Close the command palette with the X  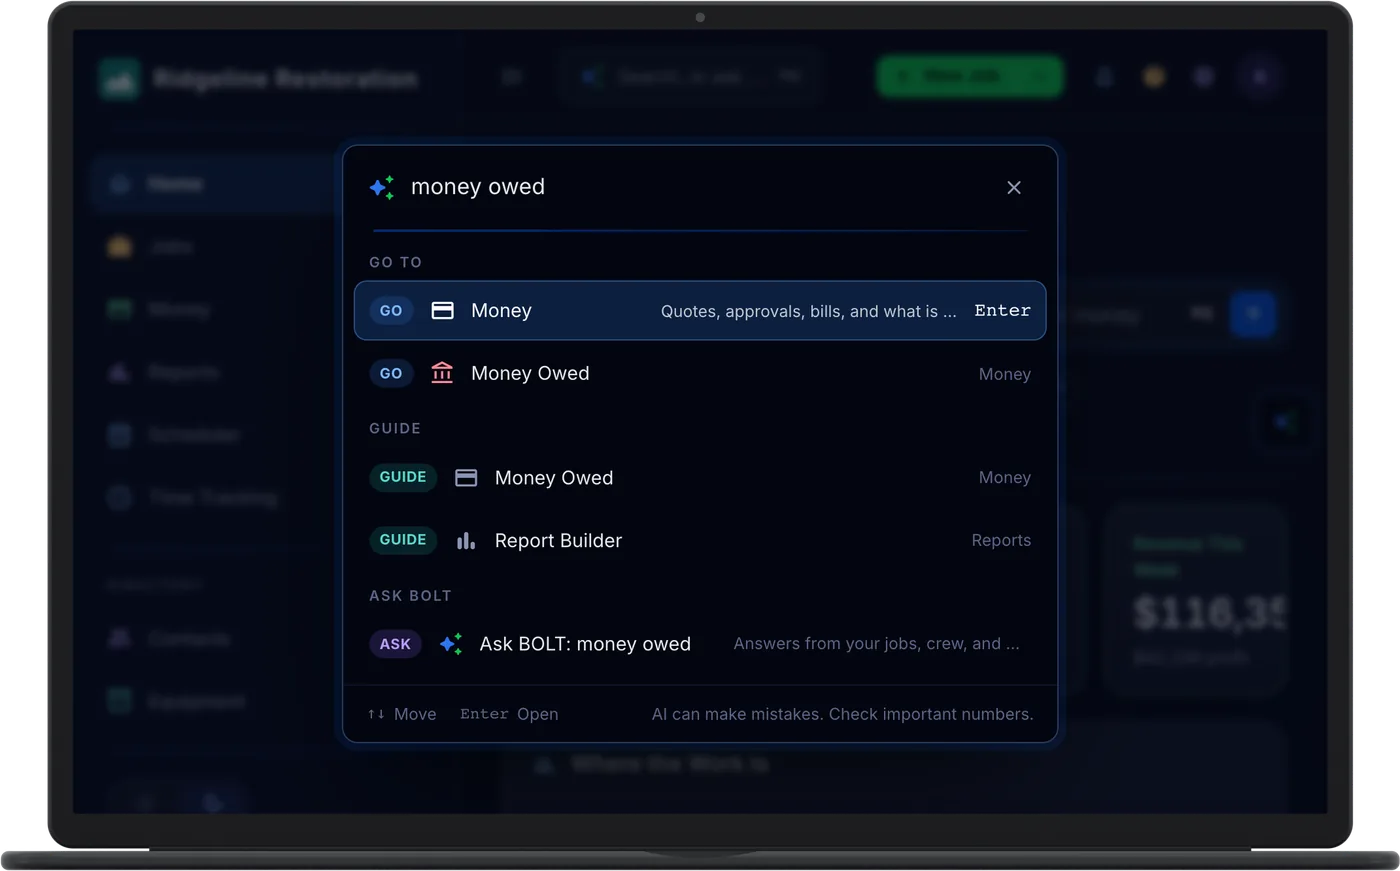(1014, 188)
